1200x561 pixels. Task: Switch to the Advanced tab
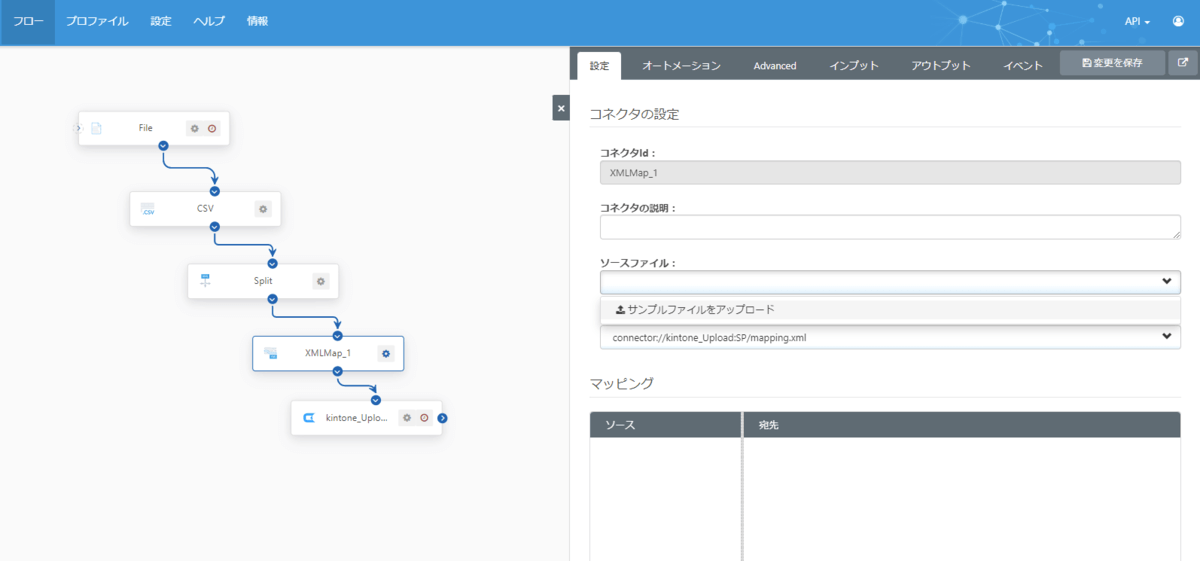[x=775, y=66]
